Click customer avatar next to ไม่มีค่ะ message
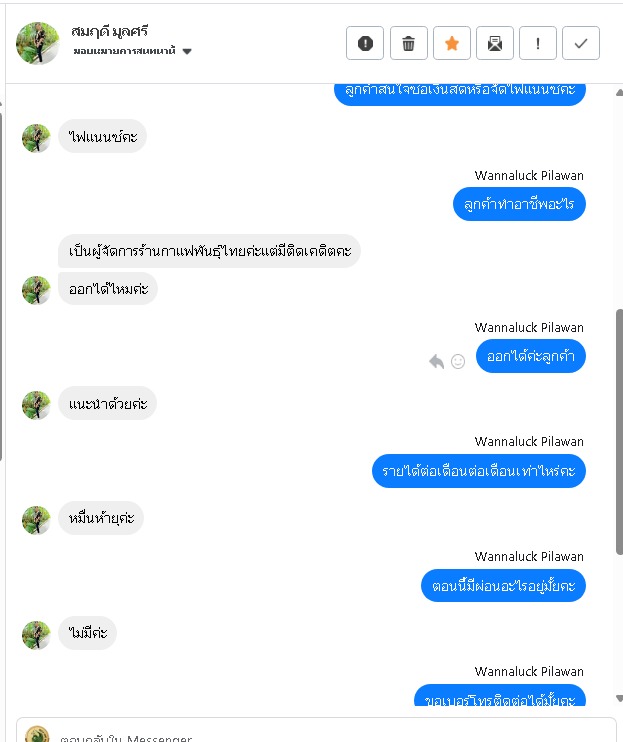 (x=36, y=635)
